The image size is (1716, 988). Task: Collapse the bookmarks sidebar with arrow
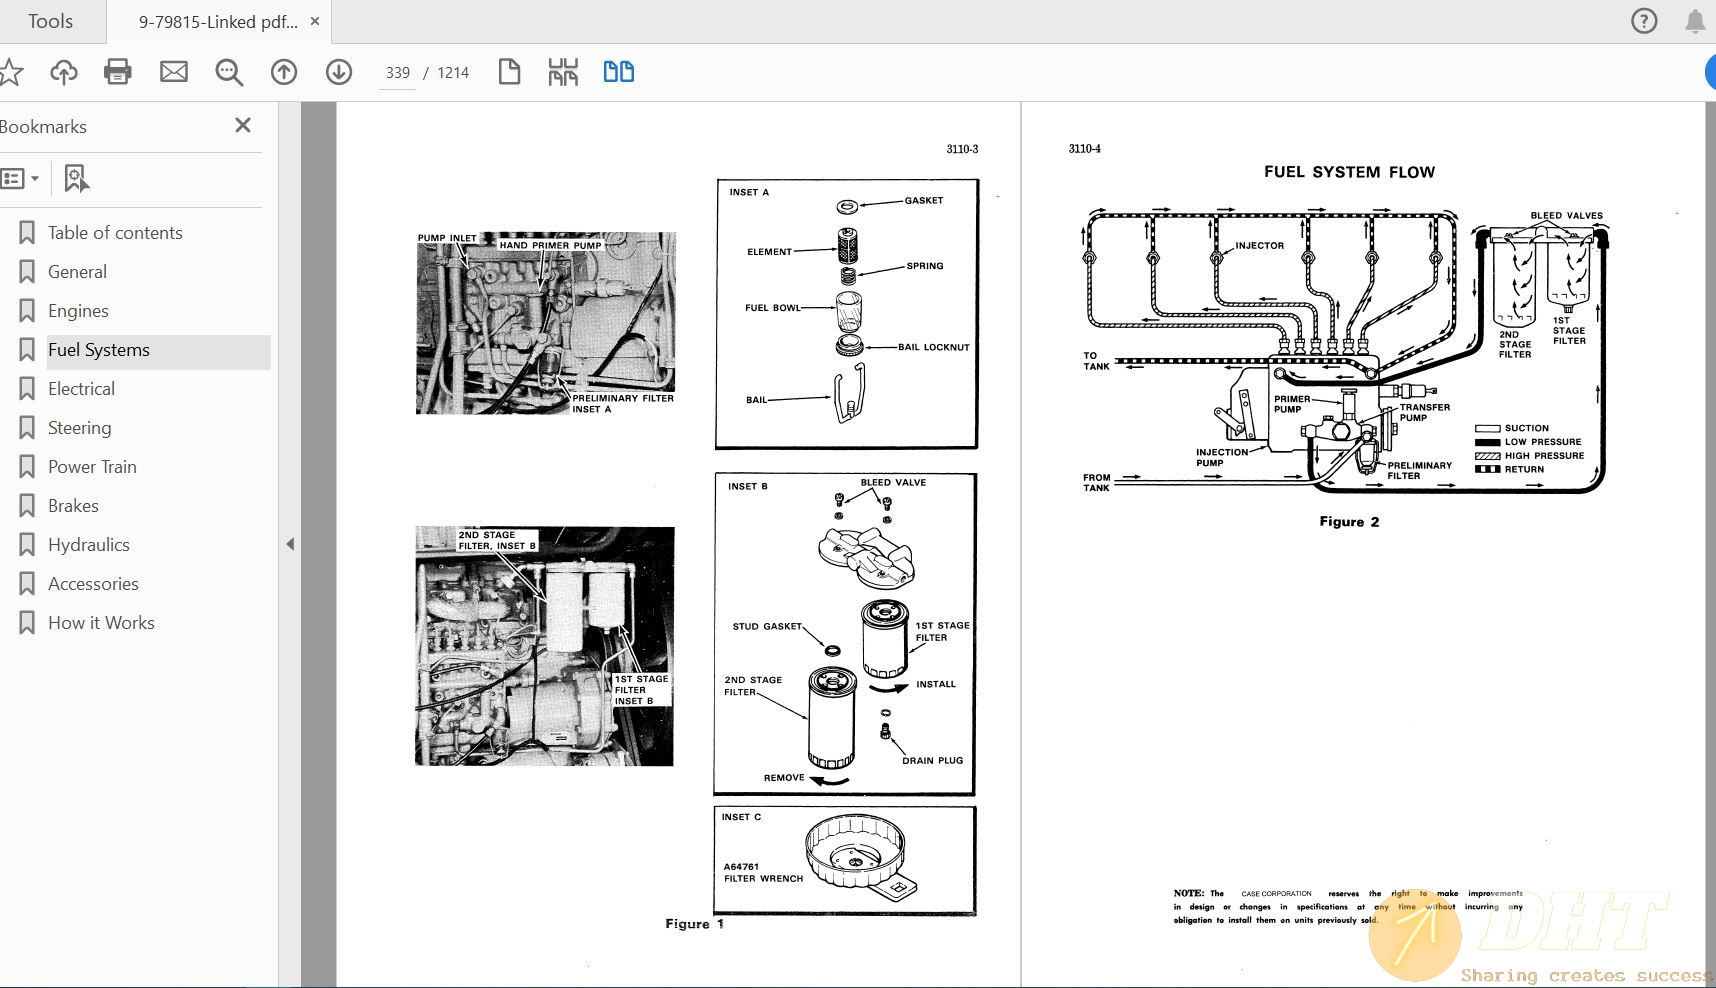click(x=290, y=544)
